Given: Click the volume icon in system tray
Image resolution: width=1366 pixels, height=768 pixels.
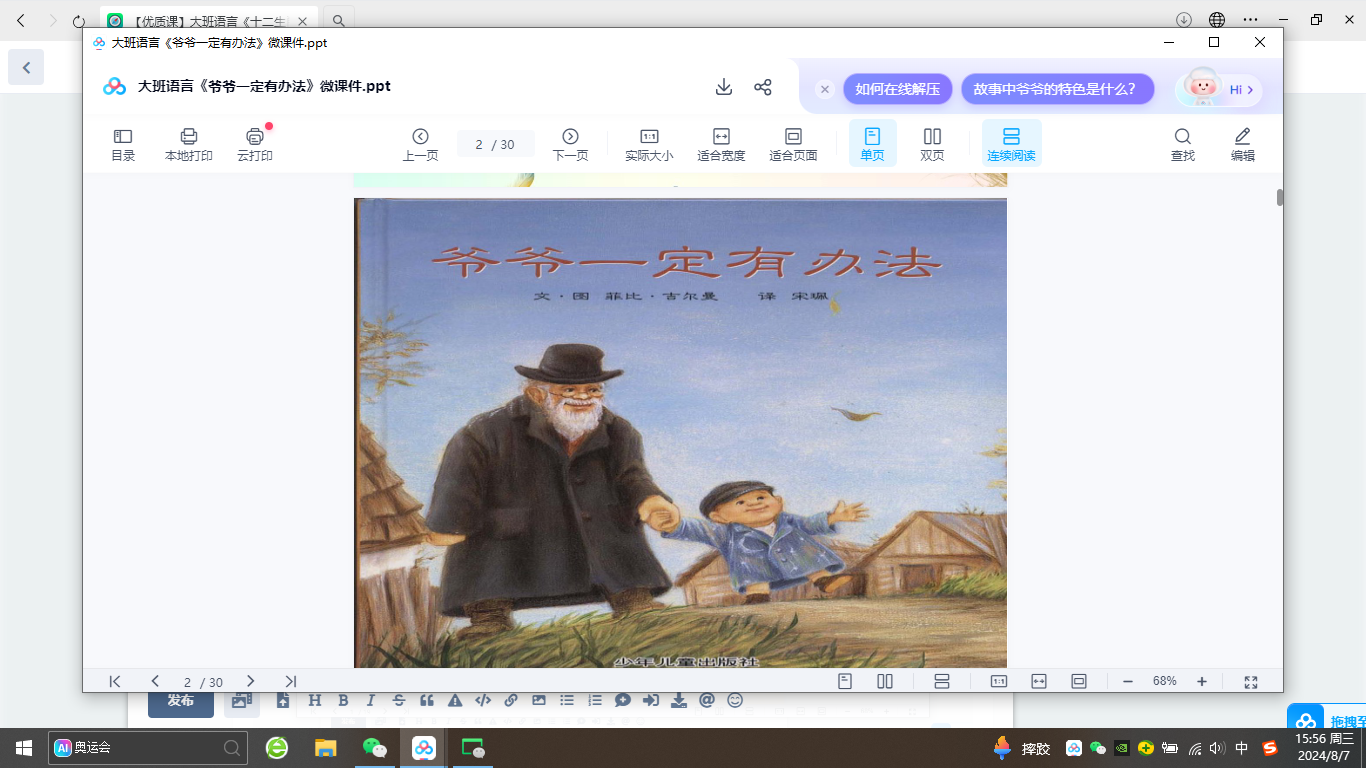Looking at the screenshot, I should coord(1217,748).
